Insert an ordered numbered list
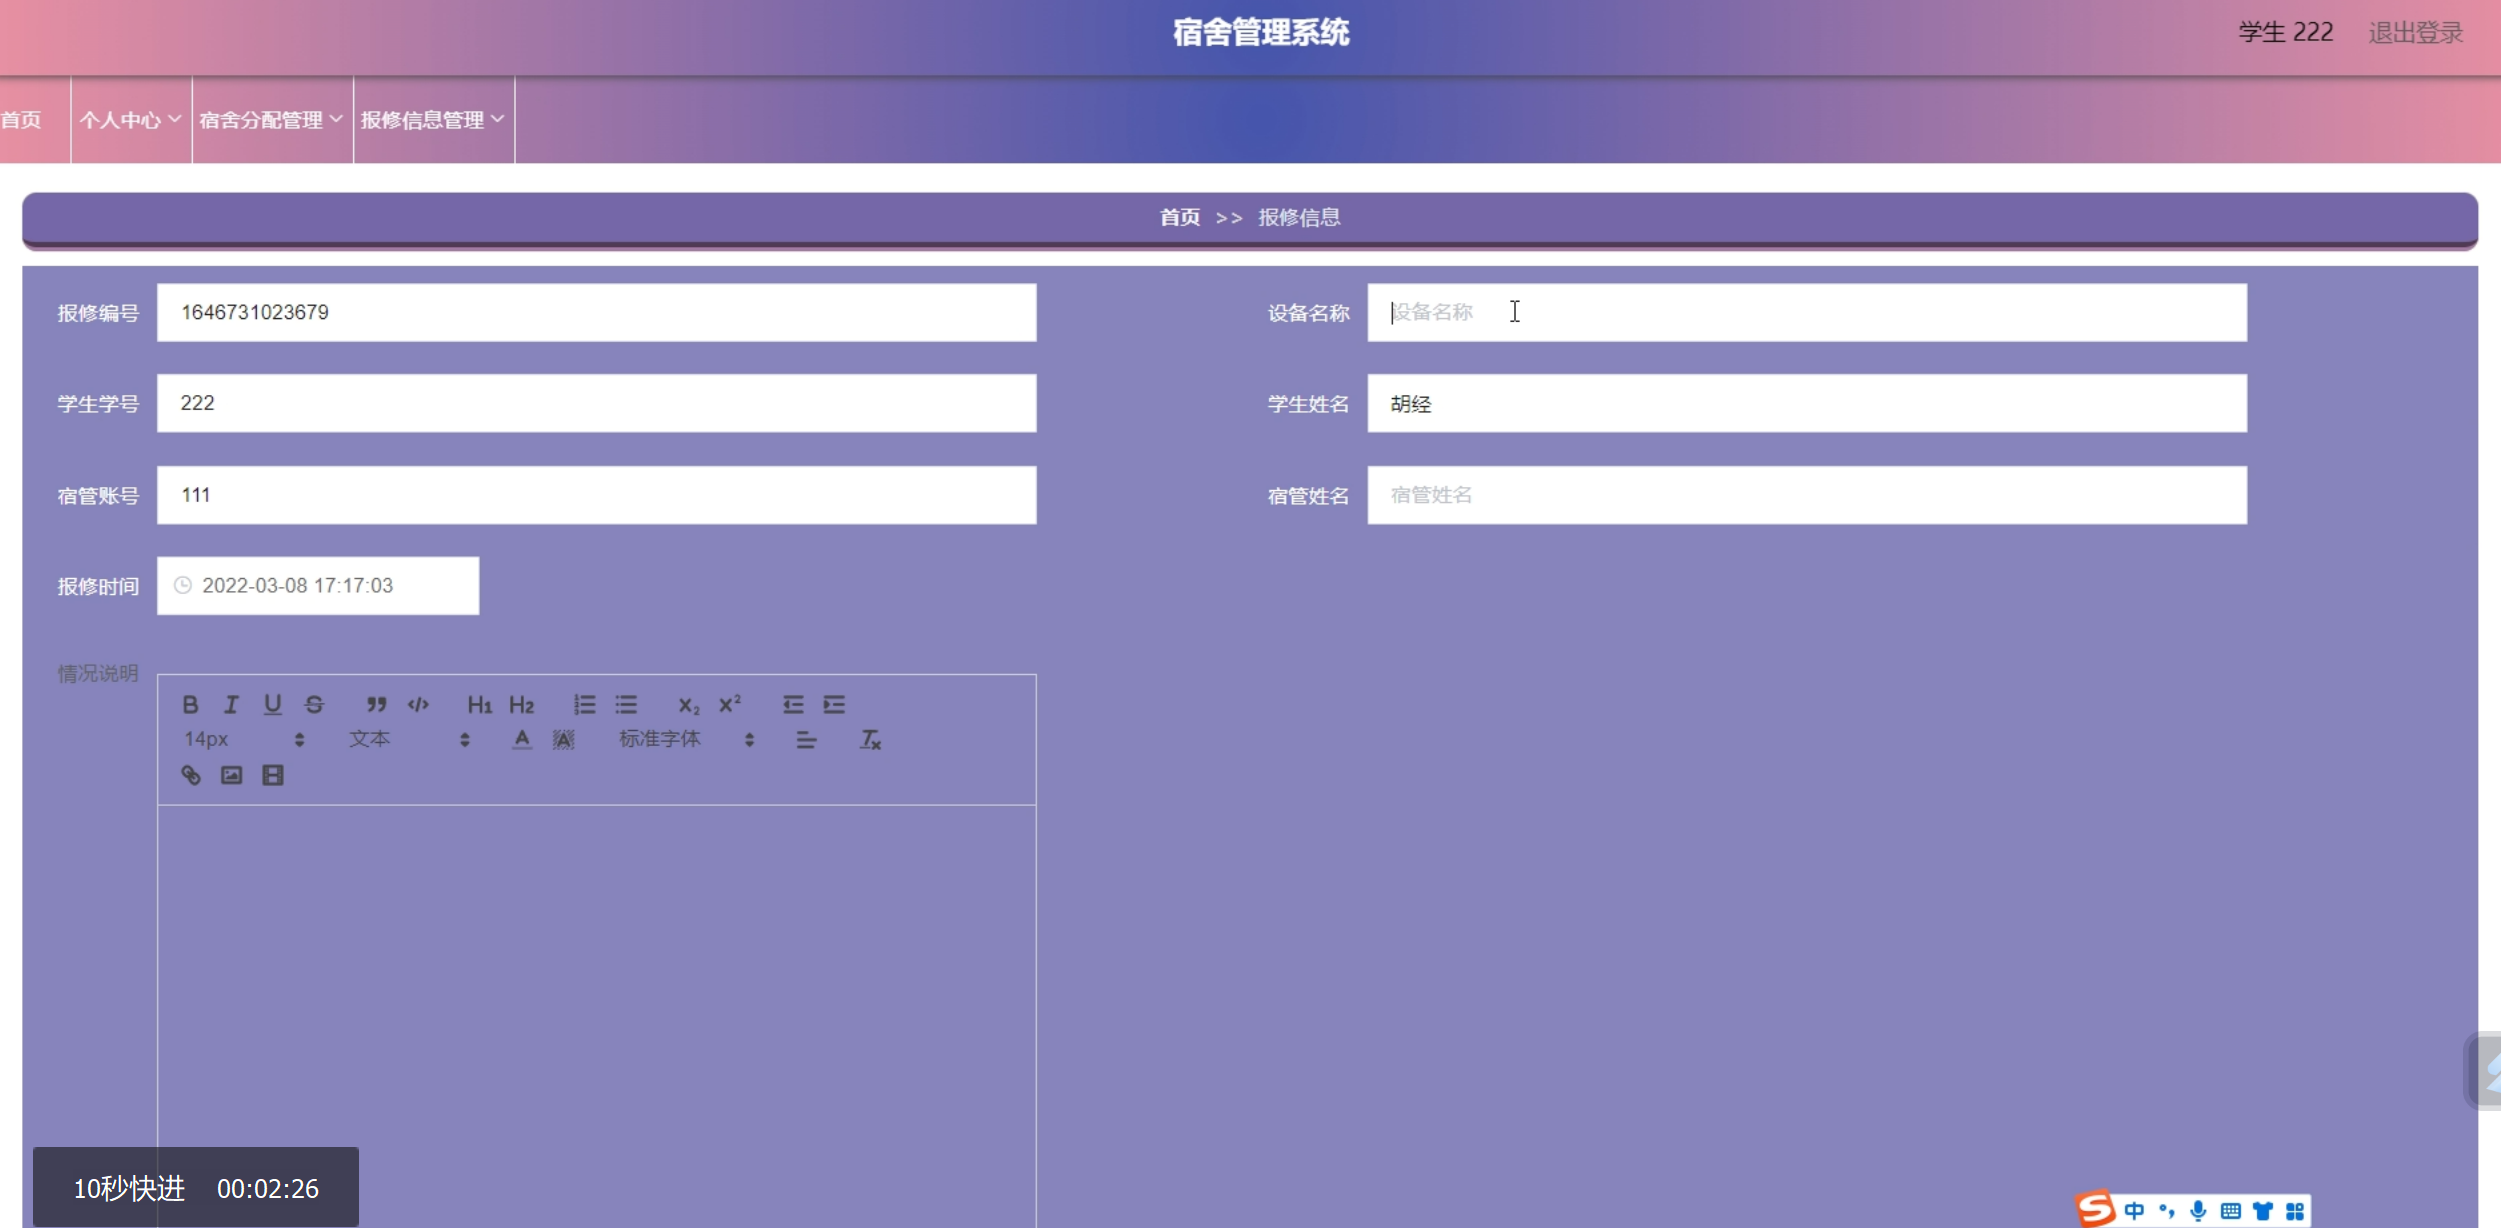2501x1228 pixels. [x=584, y=705]
